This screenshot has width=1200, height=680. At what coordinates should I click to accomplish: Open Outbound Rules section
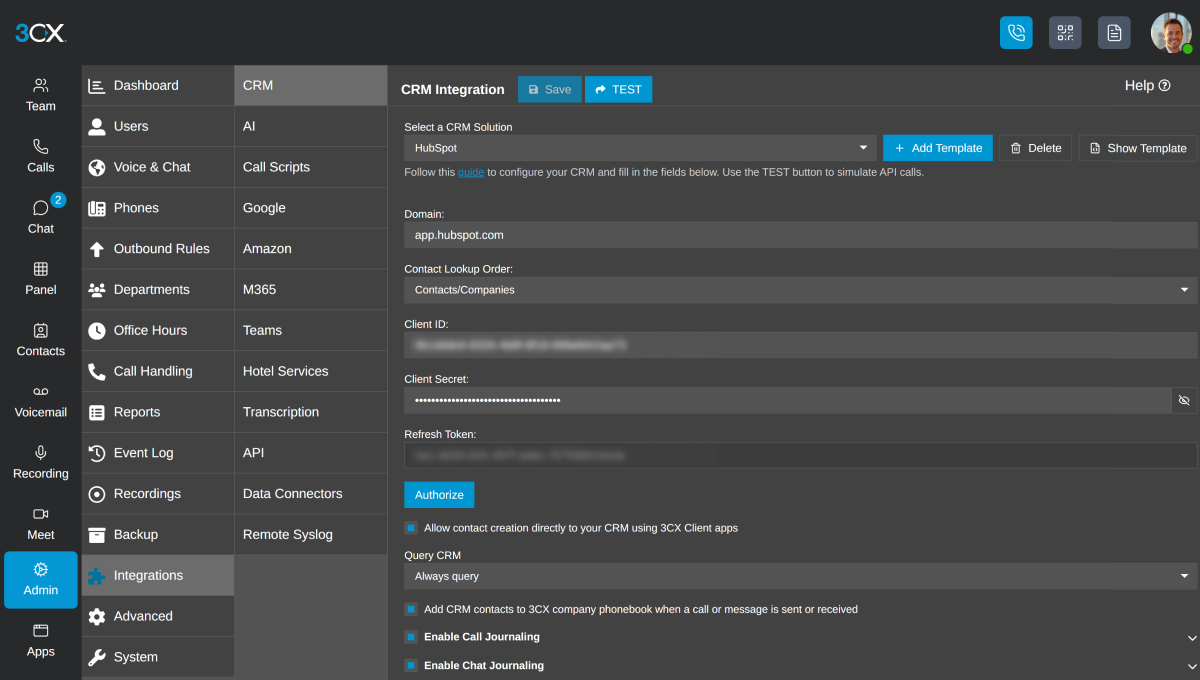(158, 249)
